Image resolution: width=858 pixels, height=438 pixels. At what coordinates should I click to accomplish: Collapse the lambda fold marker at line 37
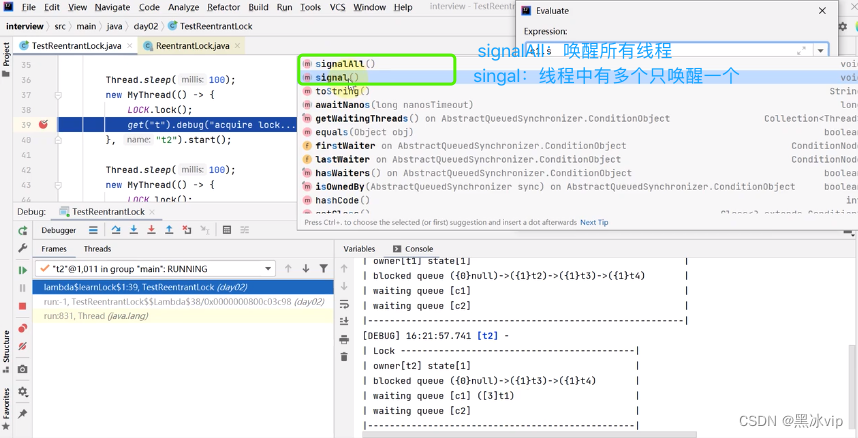point(57,95)
